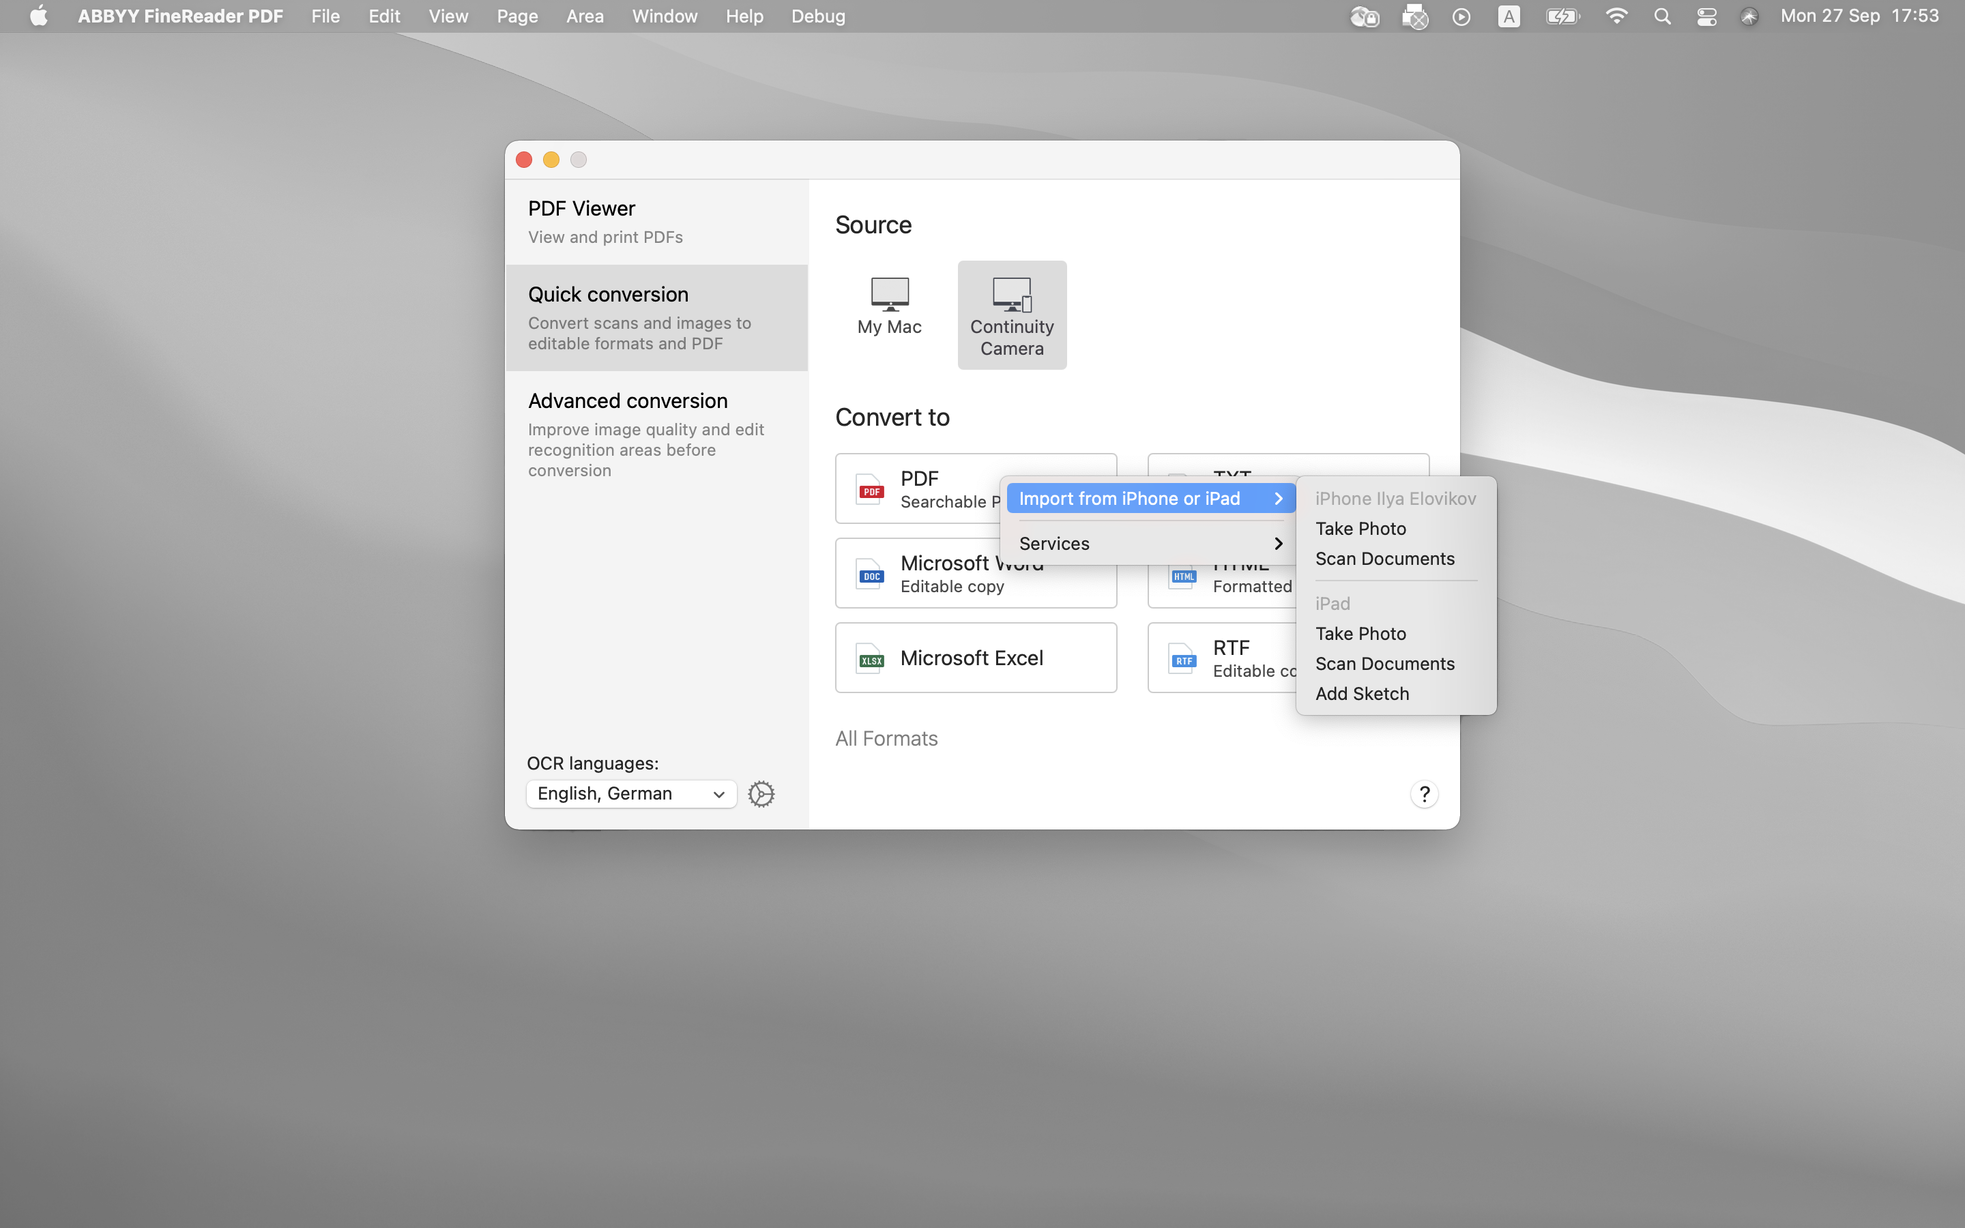Image resolution: width=1965 pixels, height=1228 pixels.
Task: Open the OCR languages dropdown
Action: coord(630,792)
